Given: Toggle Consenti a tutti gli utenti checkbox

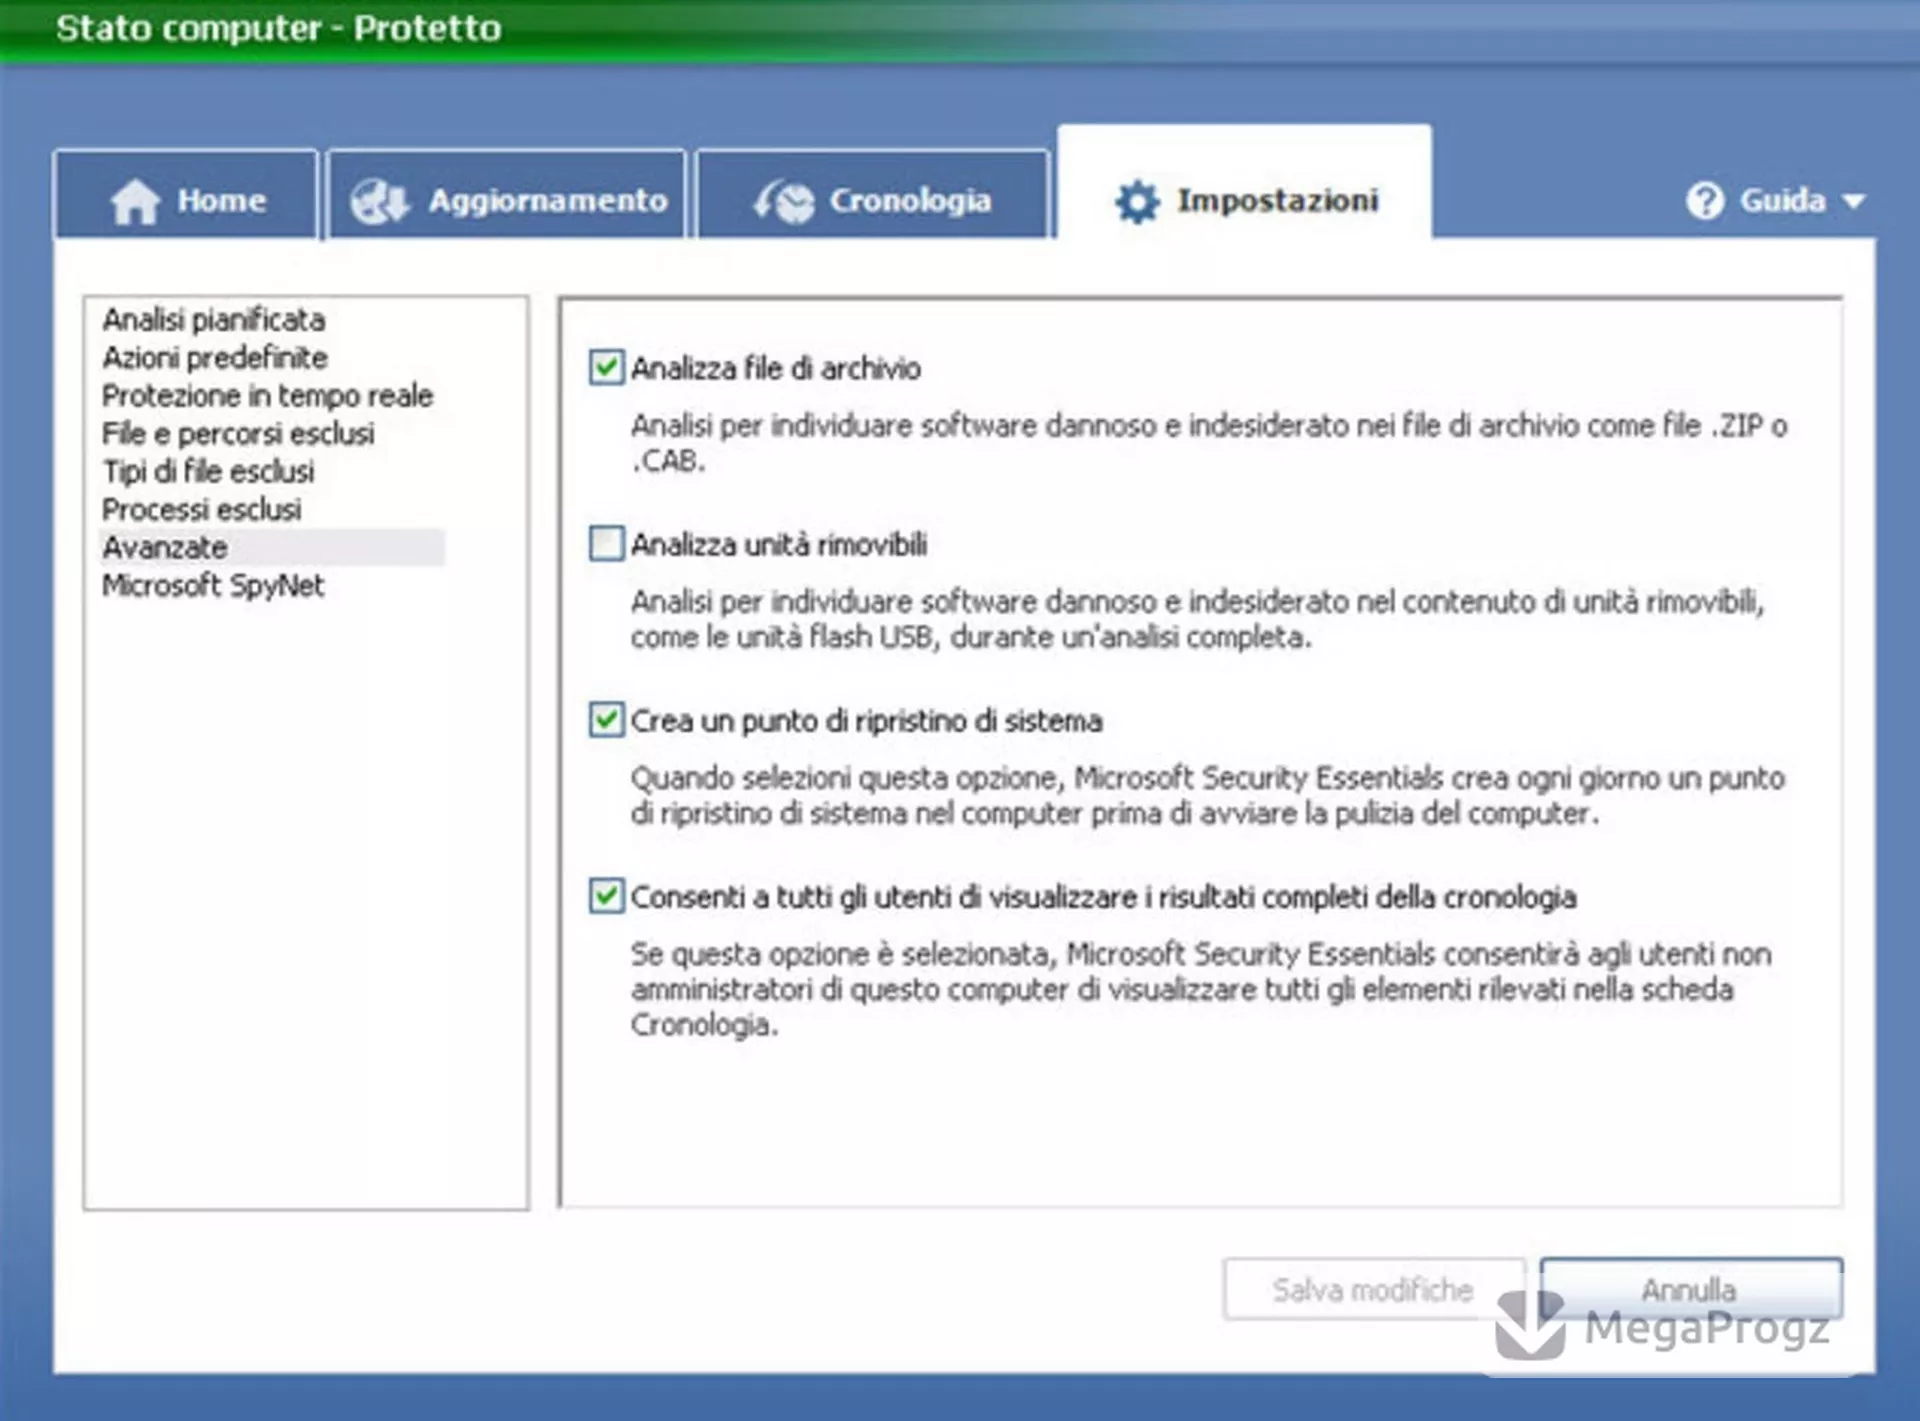Looking at the screenshot, I should pos(606,895).
